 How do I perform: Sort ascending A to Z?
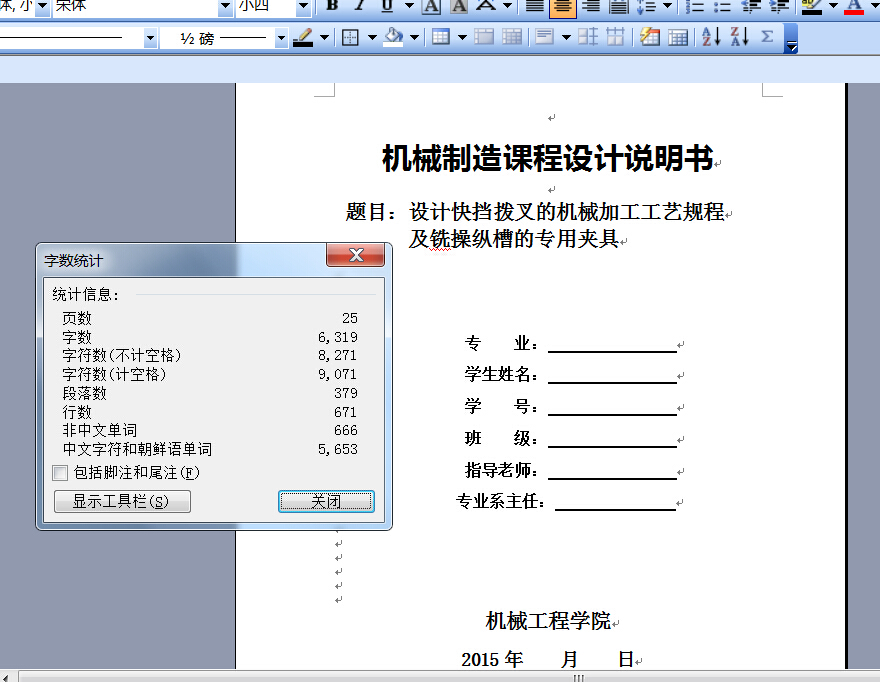click(711, 38)
